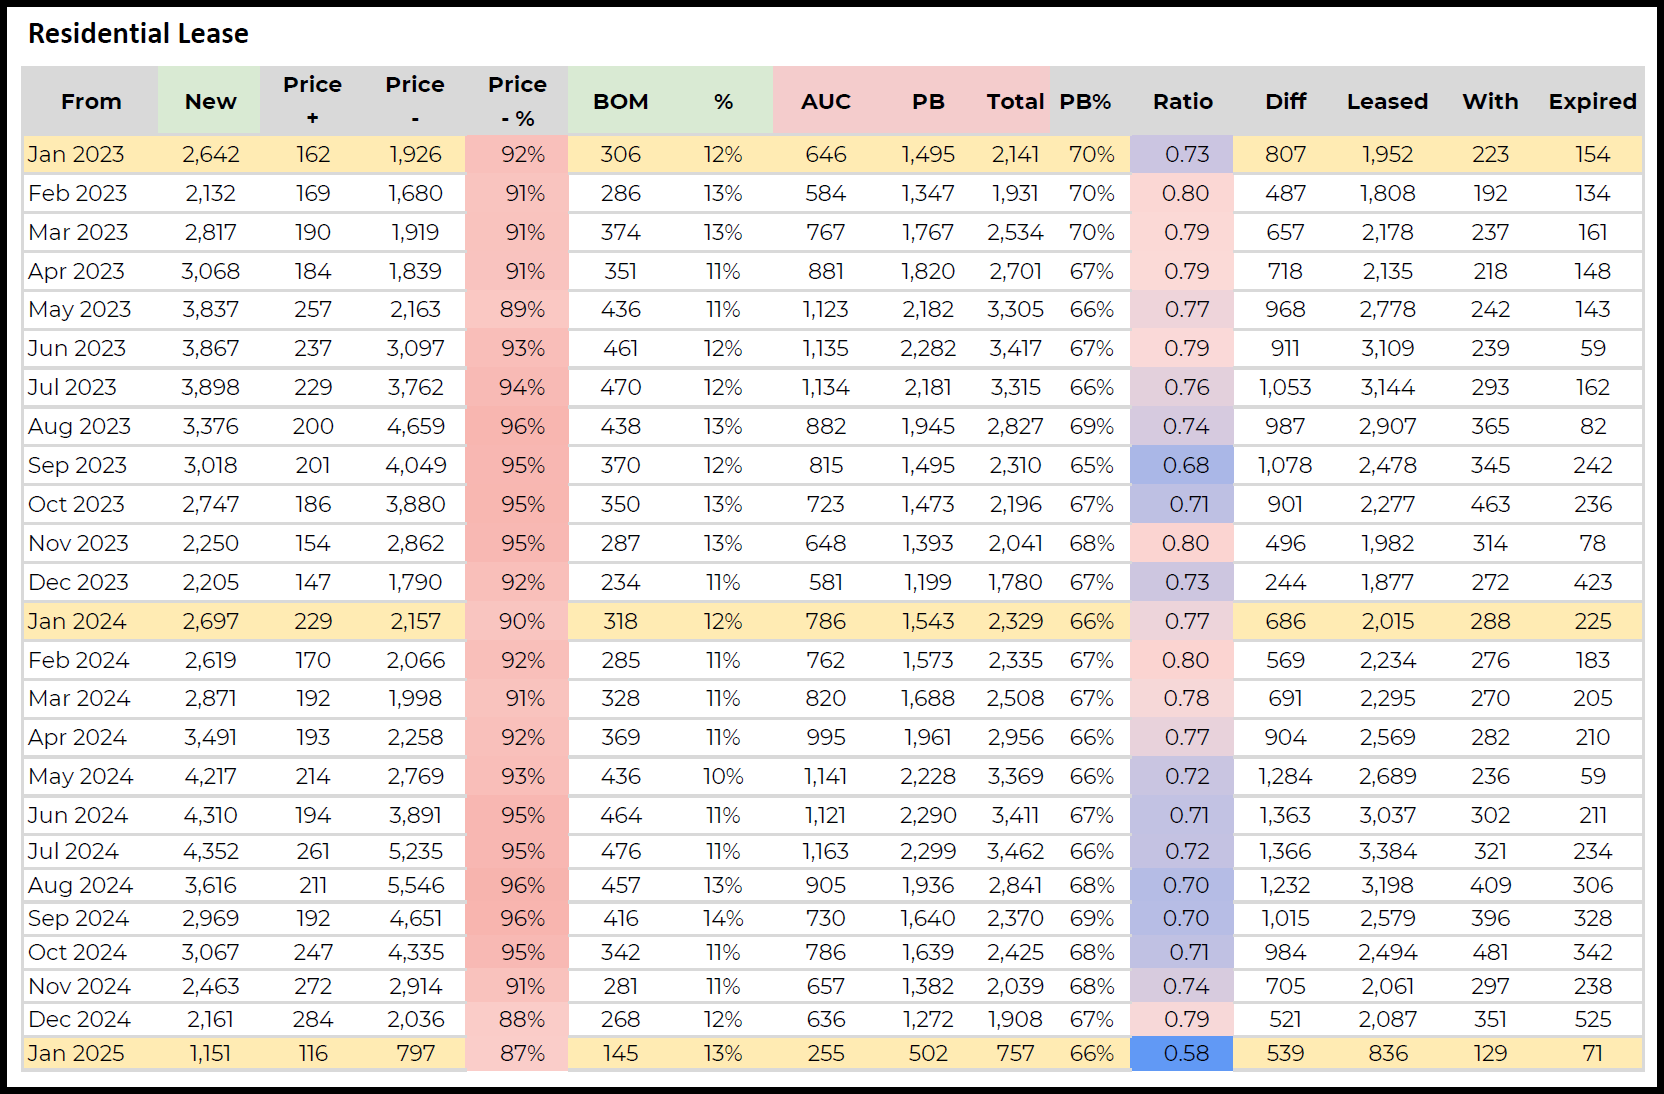This screenshot has width=1664, height=1094.
Task: Select the blue 0.58 Ratio cell for Jan 2025
Action: pos(1186,1054)
